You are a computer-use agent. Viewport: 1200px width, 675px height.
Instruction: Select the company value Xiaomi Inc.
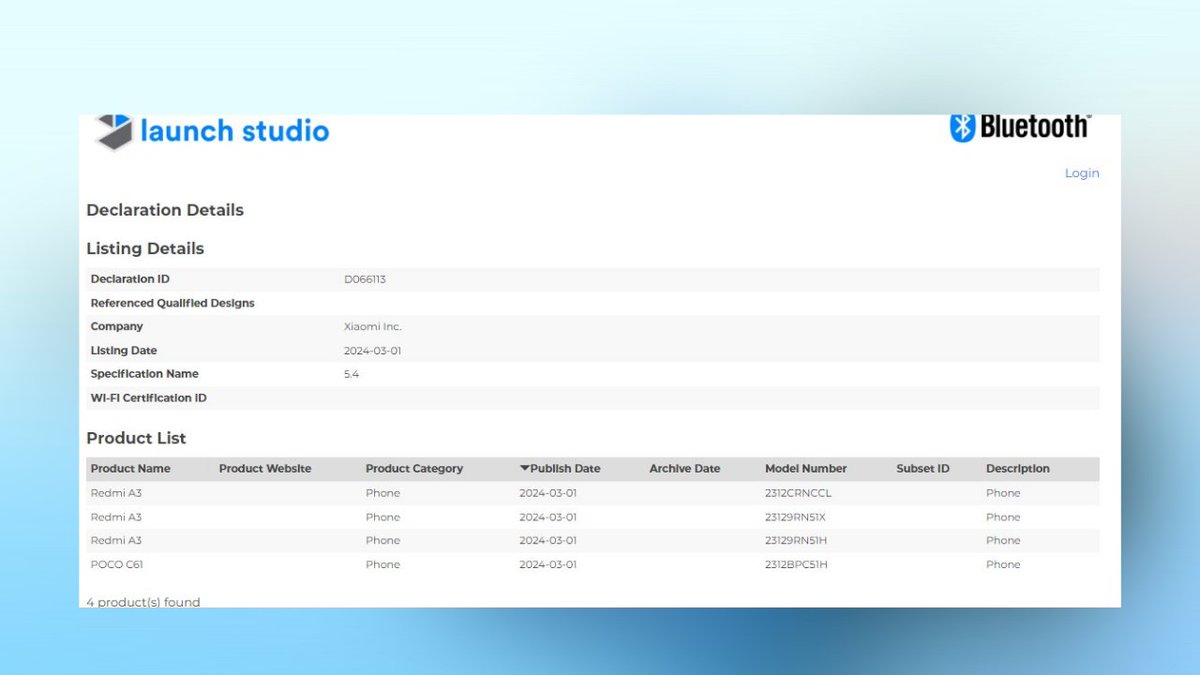[373, 327]
